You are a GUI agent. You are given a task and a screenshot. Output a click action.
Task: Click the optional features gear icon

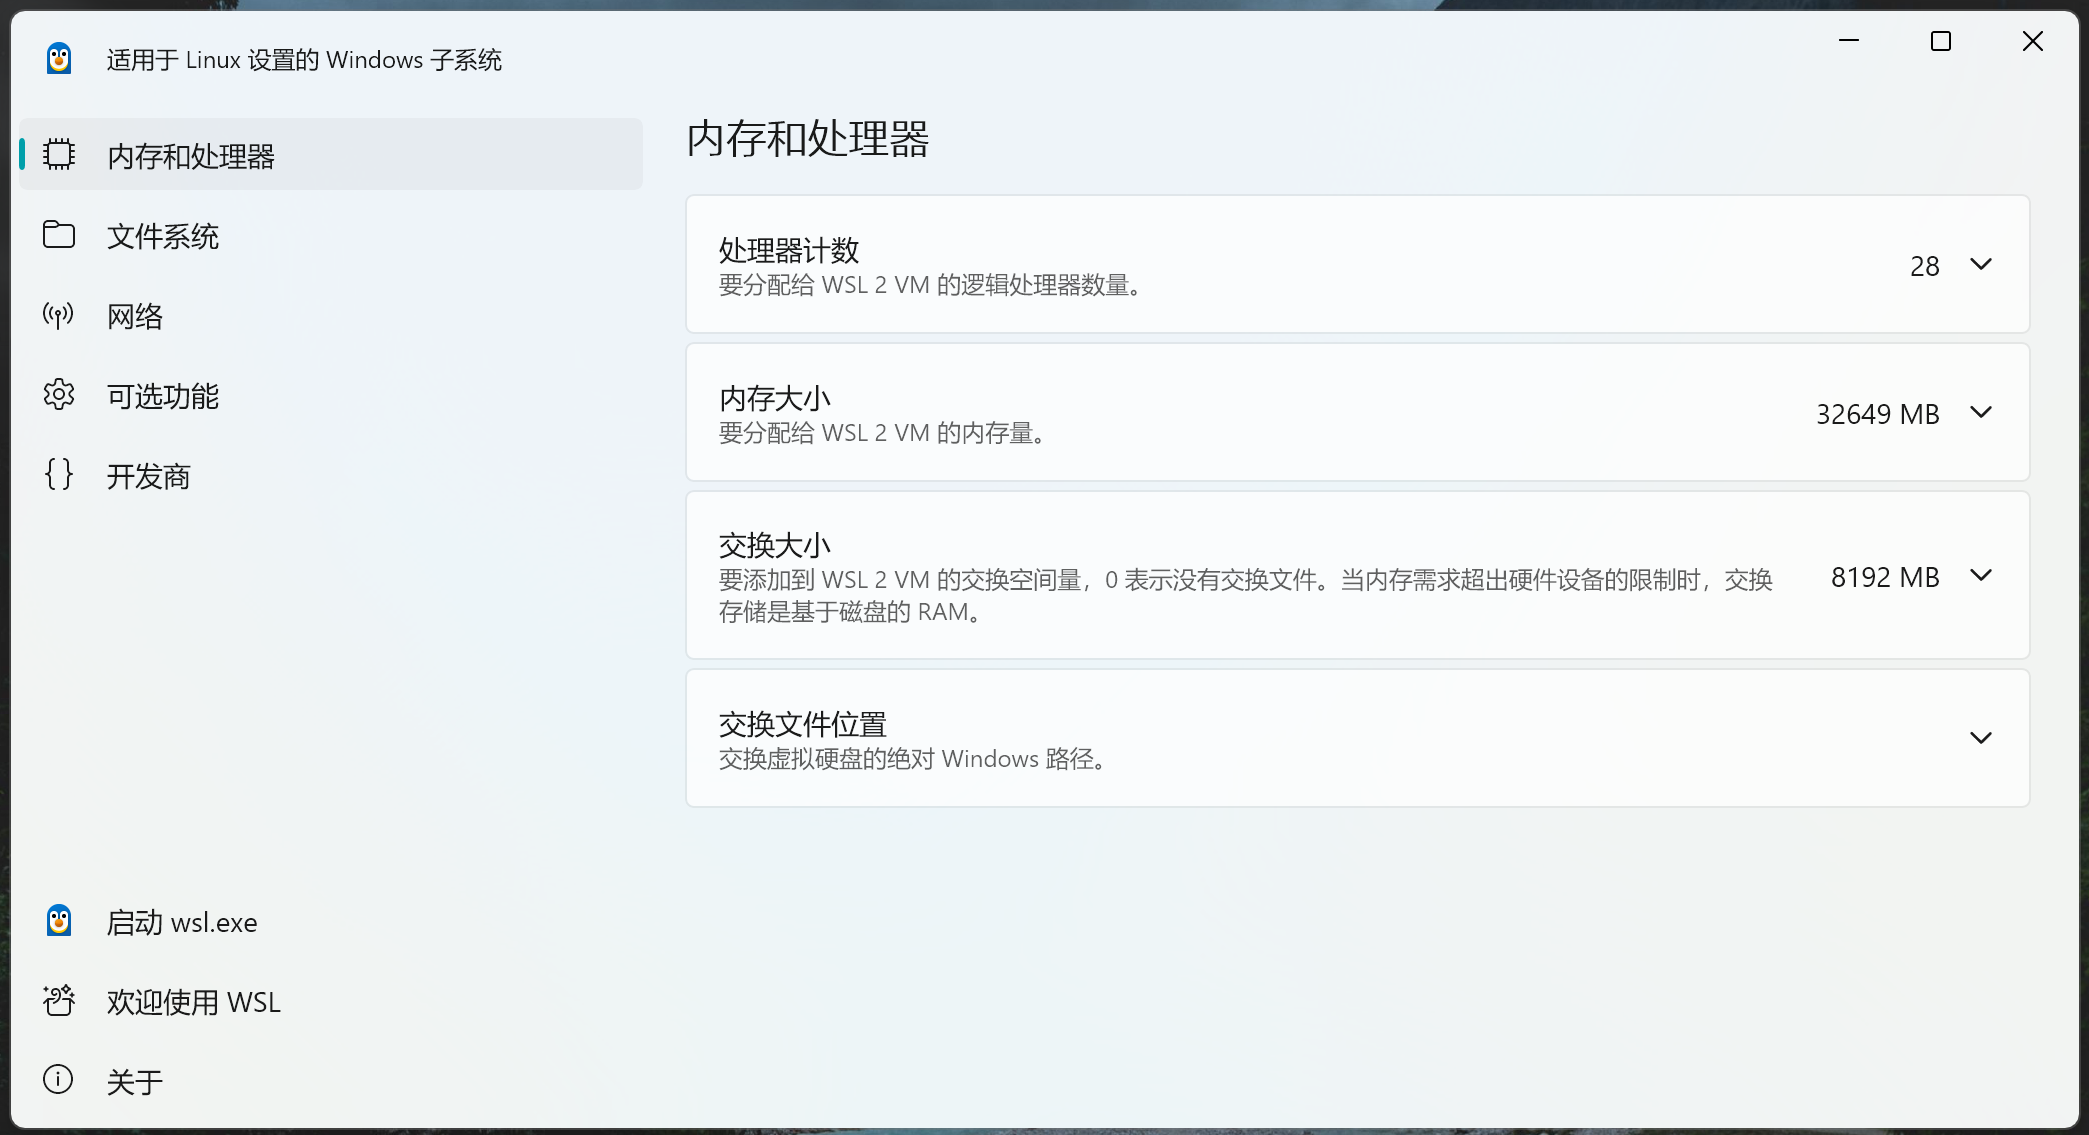tap(59, 395)
